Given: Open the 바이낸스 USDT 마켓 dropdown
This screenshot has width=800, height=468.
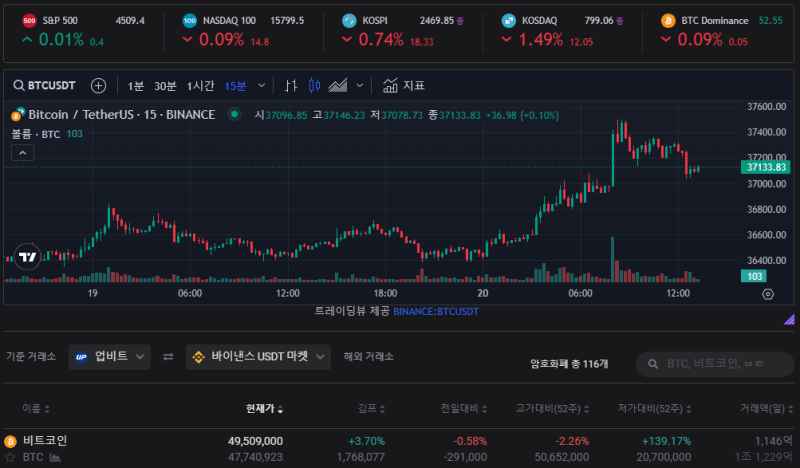Looking at the screenshot, I should [x=258, y=357].
